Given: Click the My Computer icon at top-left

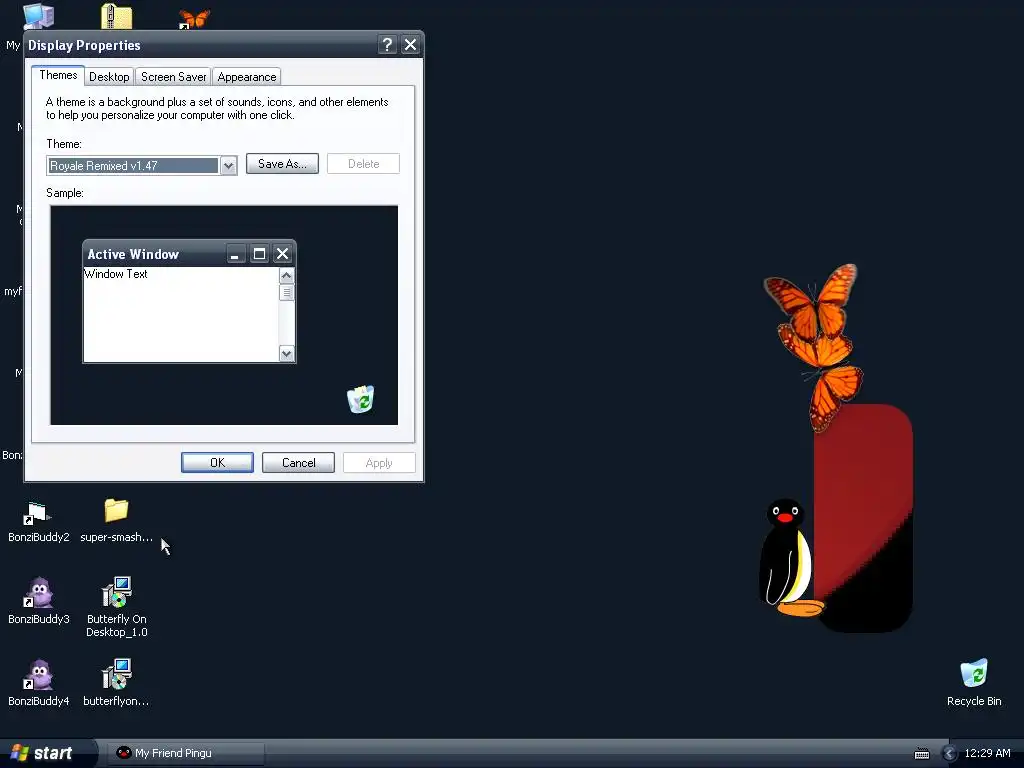Looking at the screenshot, I should pos(38,16).
